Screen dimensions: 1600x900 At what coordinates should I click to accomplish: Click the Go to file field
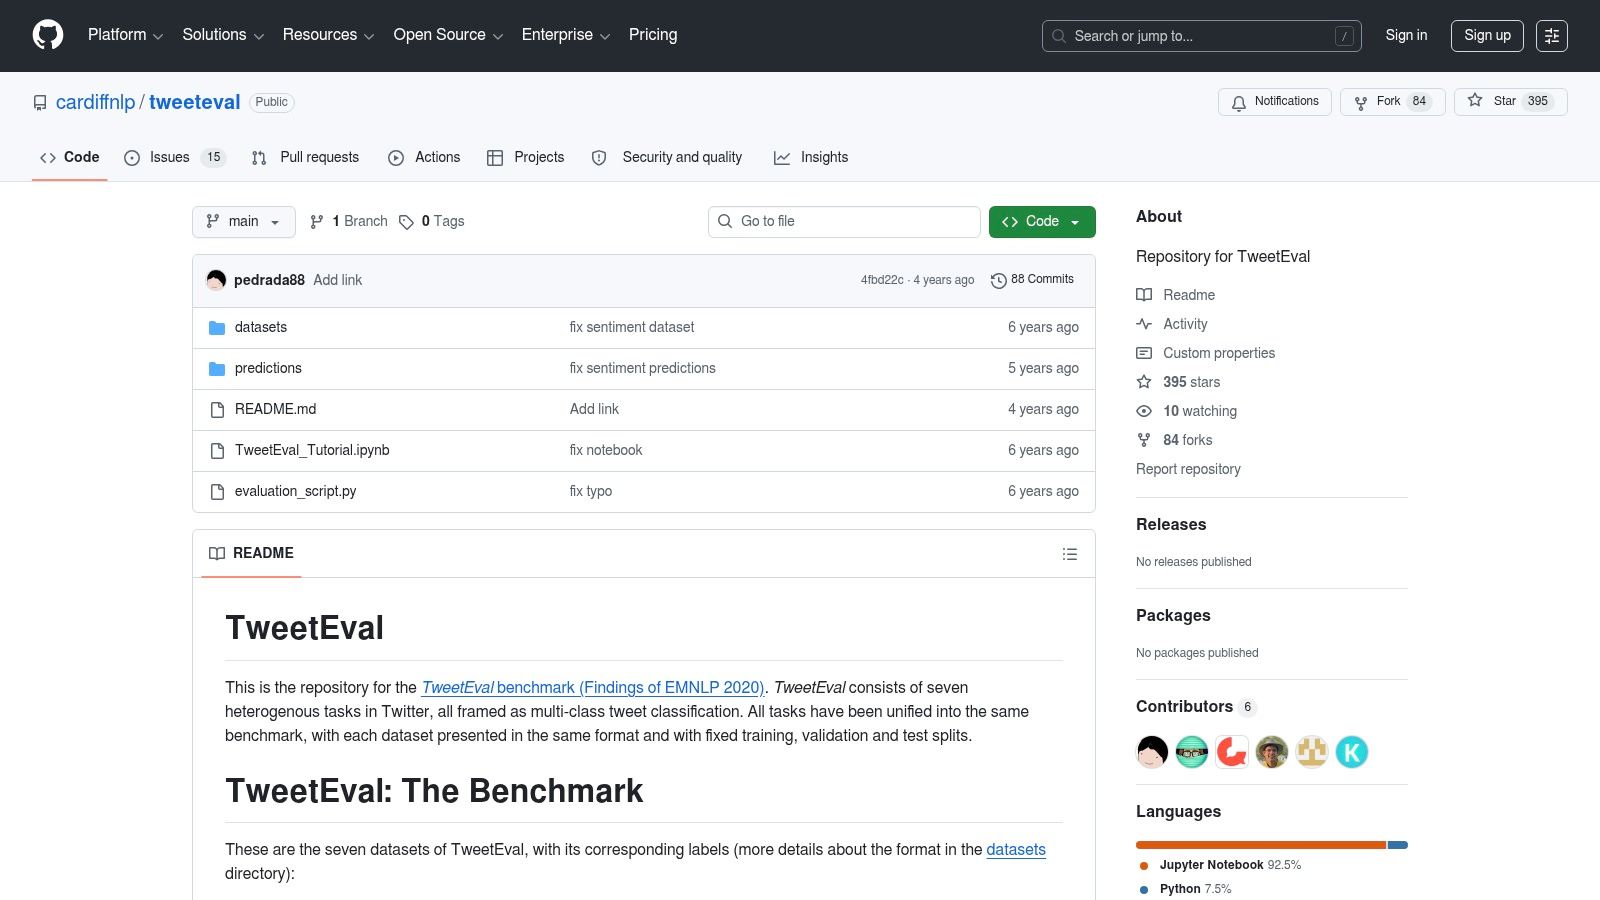click(843, 221)
